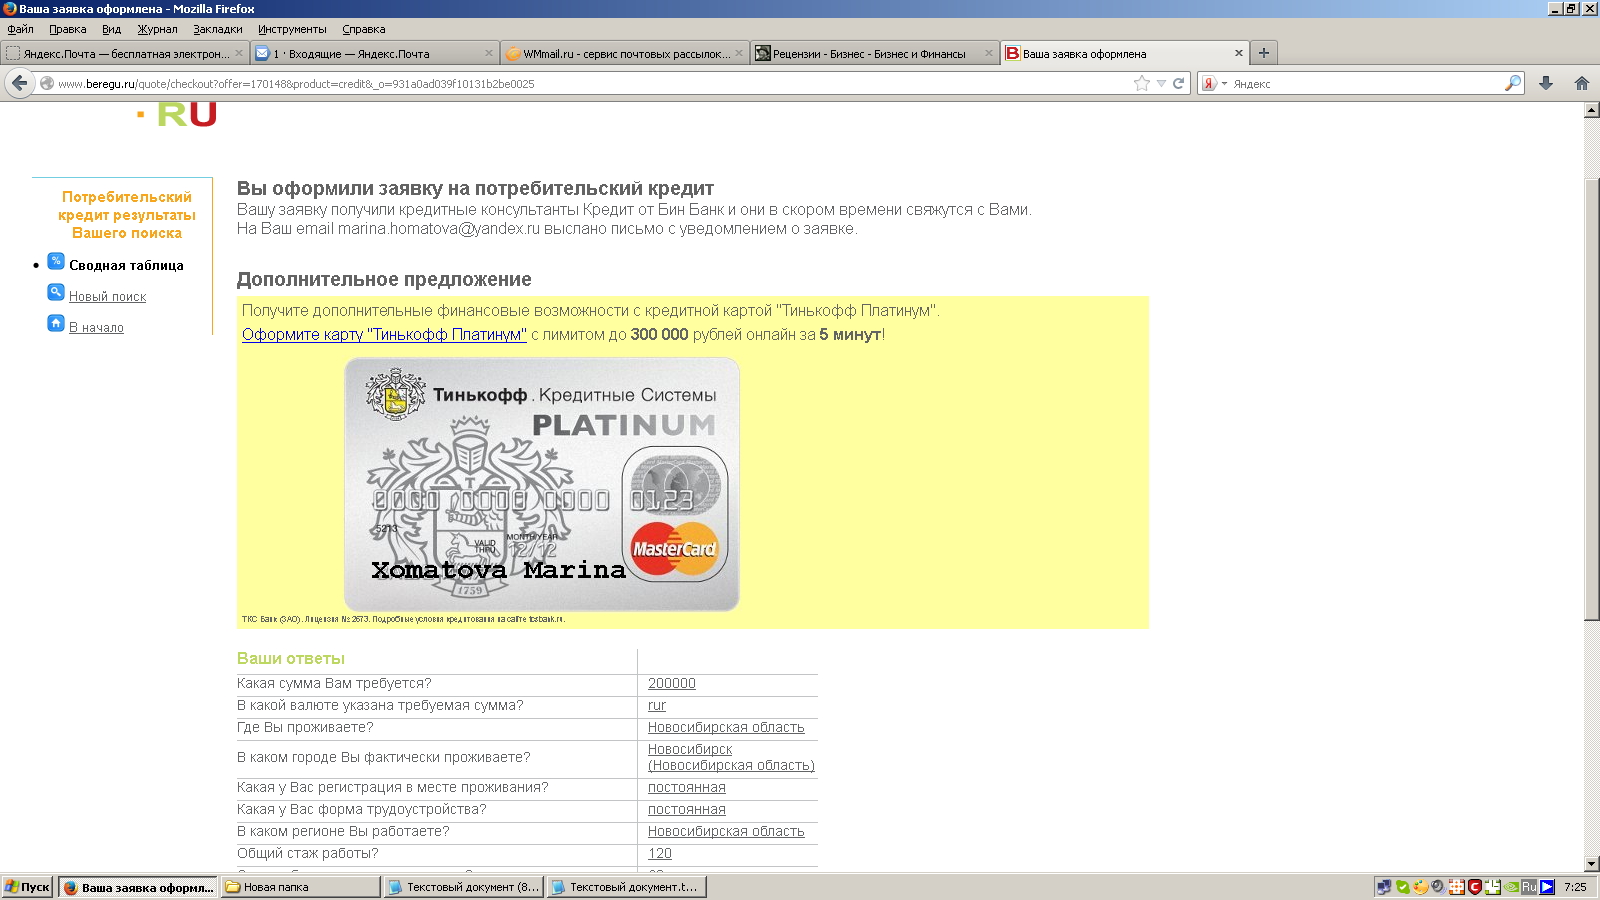Open the Инструменты menu
The height and width of the screenshot is (900, 1600).
[x=292, y=29]
